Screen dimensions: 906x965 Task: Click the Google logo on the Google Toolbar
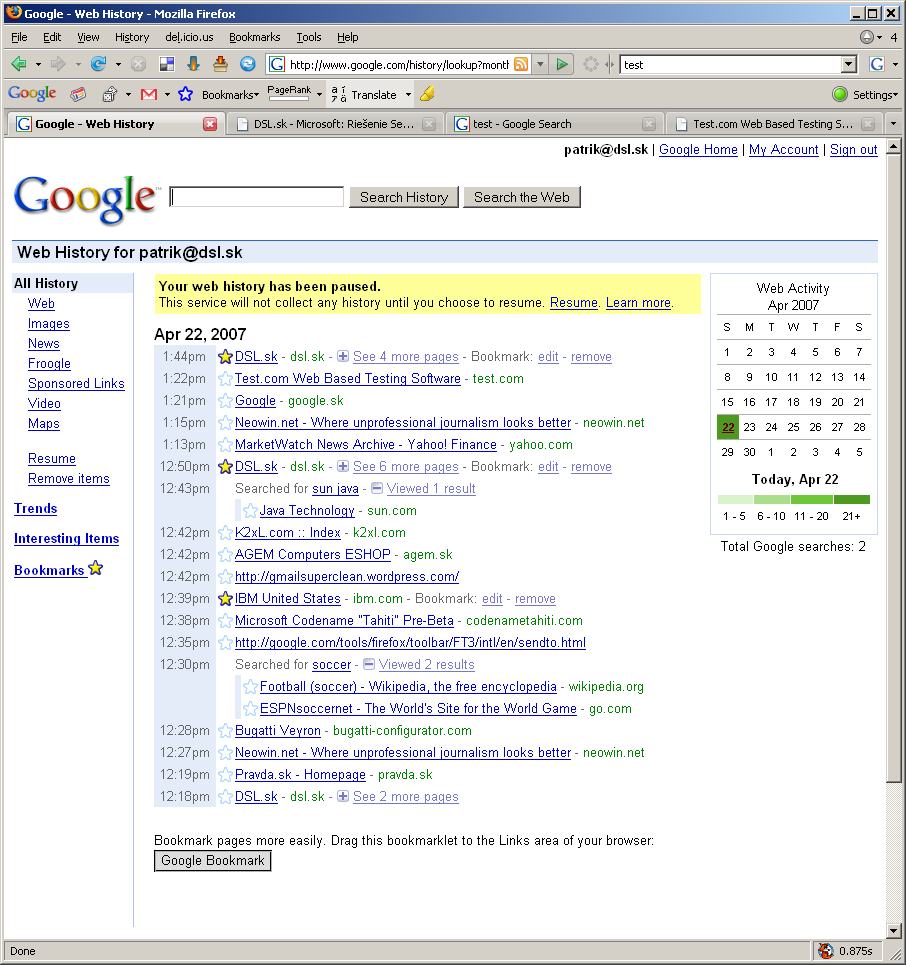(32, 94)
